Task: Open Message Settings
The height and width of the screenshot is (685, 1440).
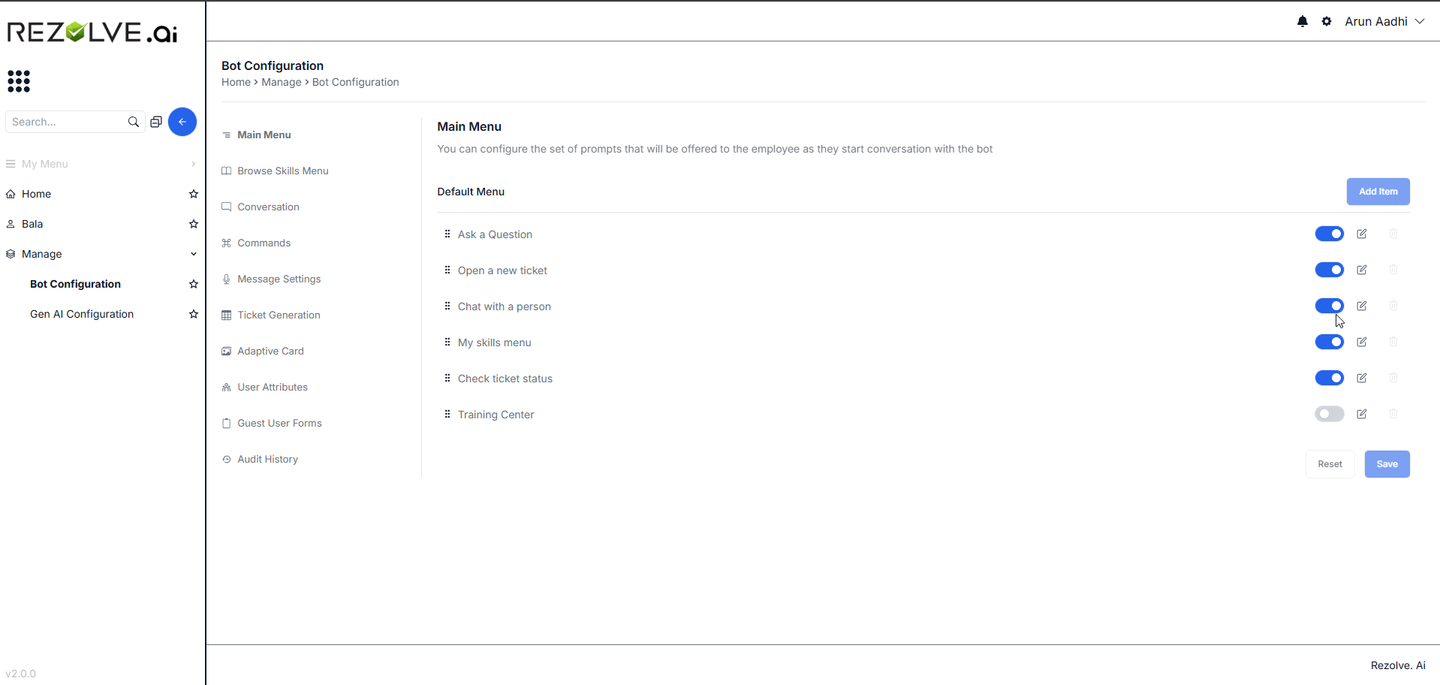Action: (x=271, y=279)
